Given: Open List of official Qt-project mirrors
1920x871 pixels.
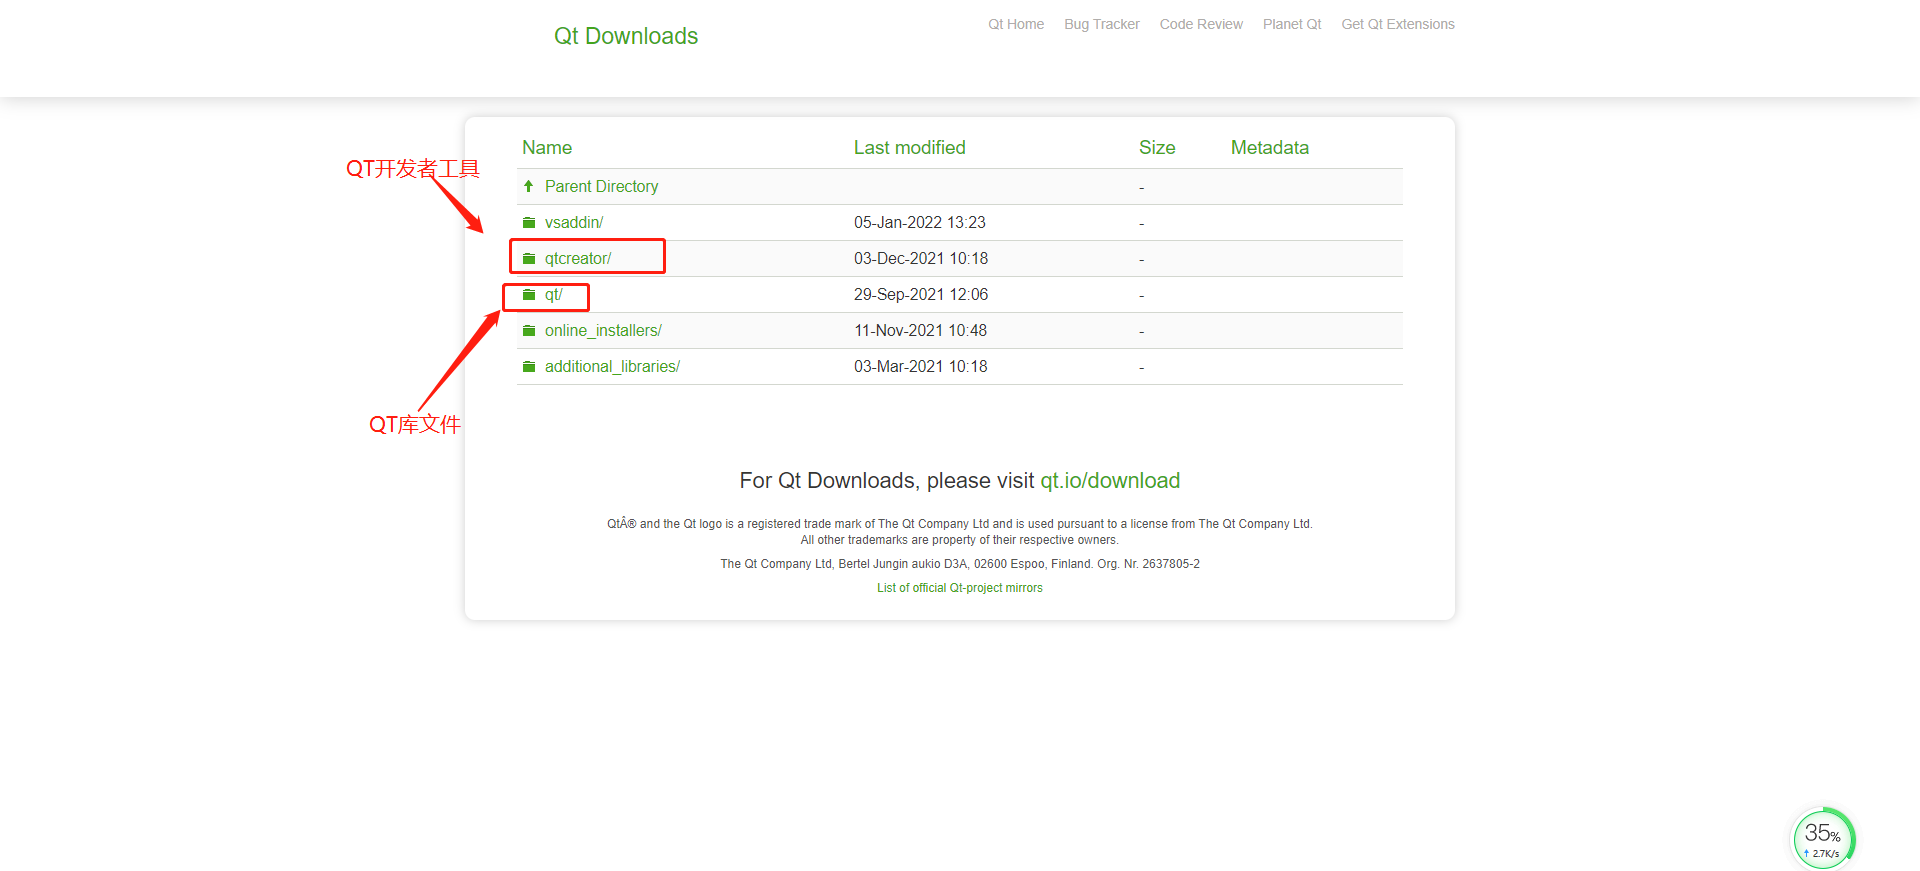Looking at the screenshot, I should (x=960, y=588).
